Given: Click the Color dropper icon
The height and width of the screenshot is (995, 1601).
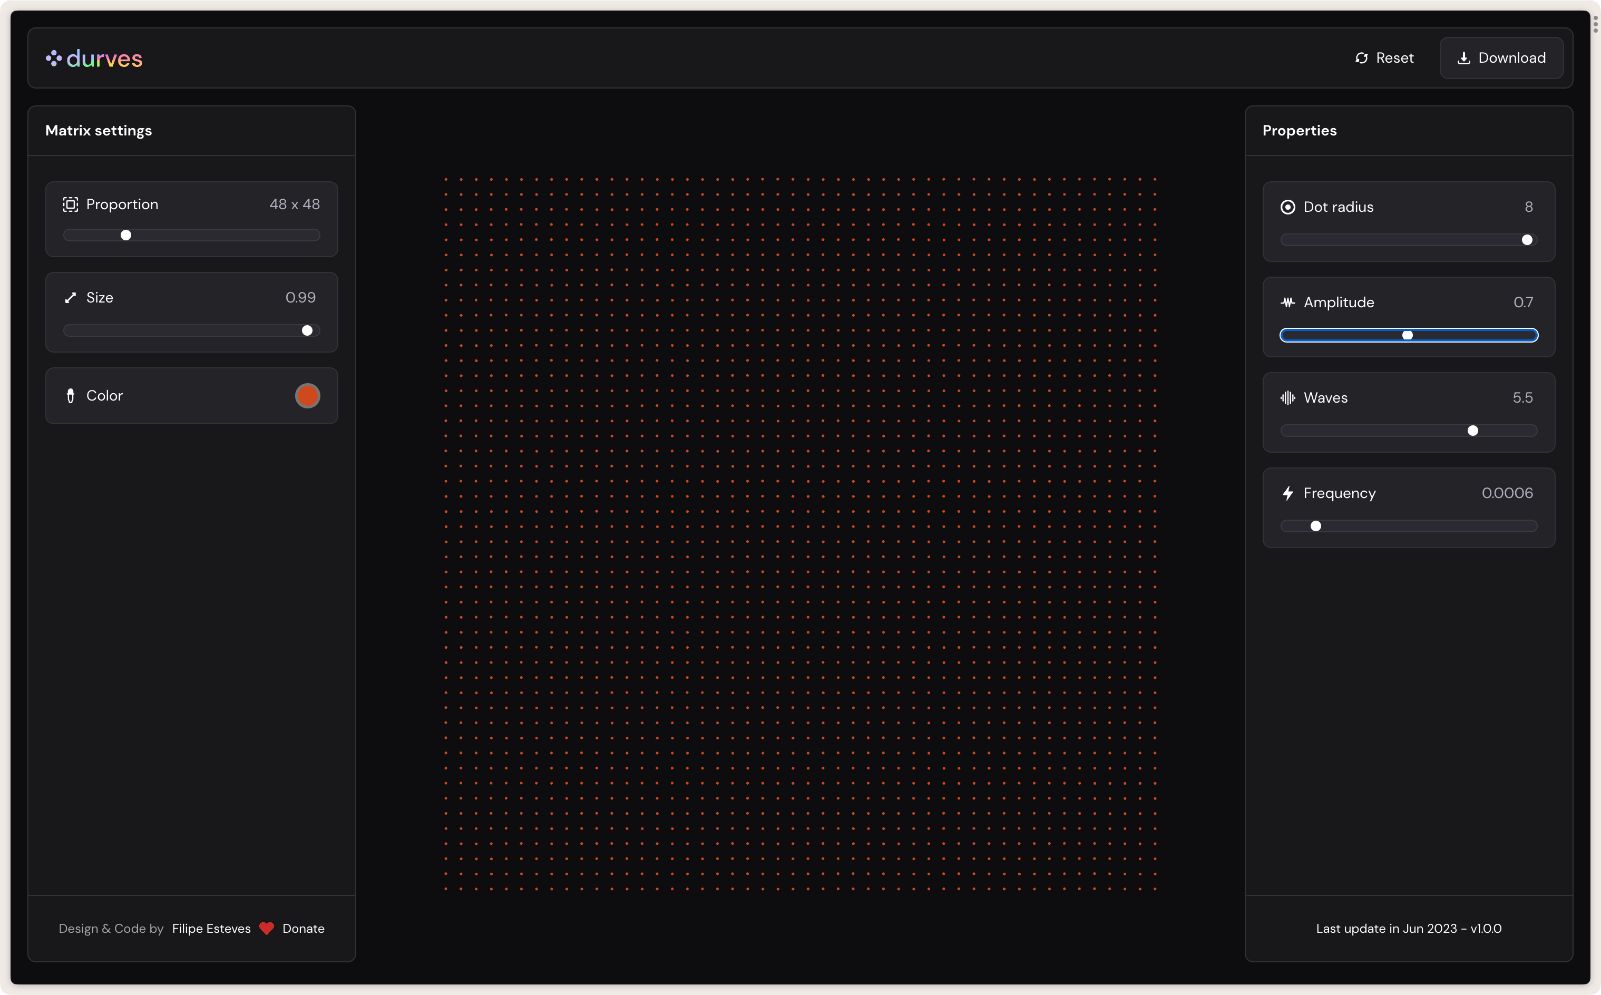Looking at the screenshot, I should pos(70,396).
